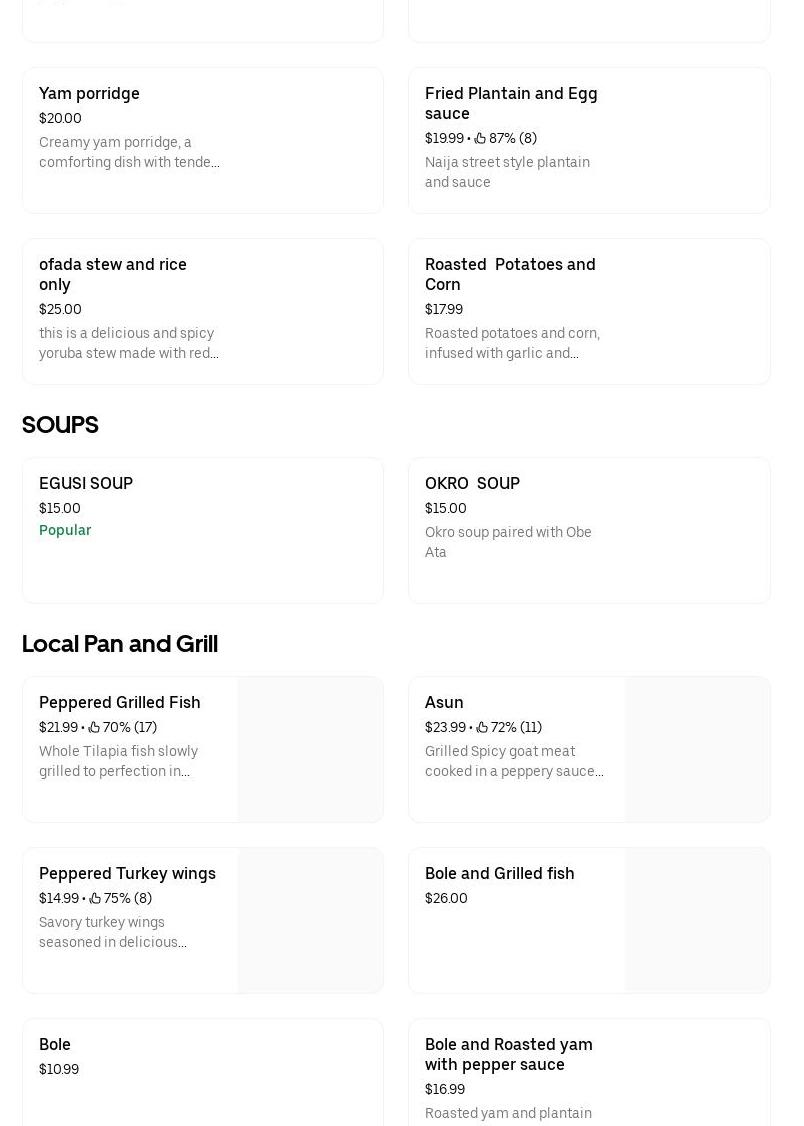Image resolution: width=804 pixels, height=1126 pixels.
Task: Select the thumbs-up icon on Peppered Grilled Fish
Action: pyautogui.click(x=94, y=727)
